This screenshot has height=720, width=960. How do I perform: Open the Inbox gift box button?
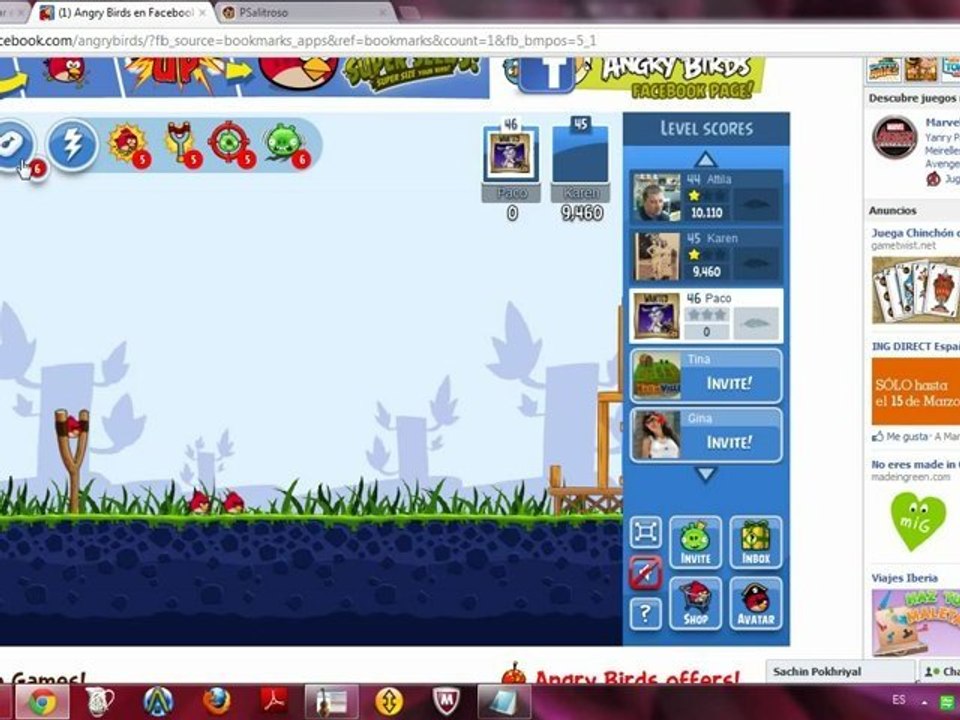[756, 542]
